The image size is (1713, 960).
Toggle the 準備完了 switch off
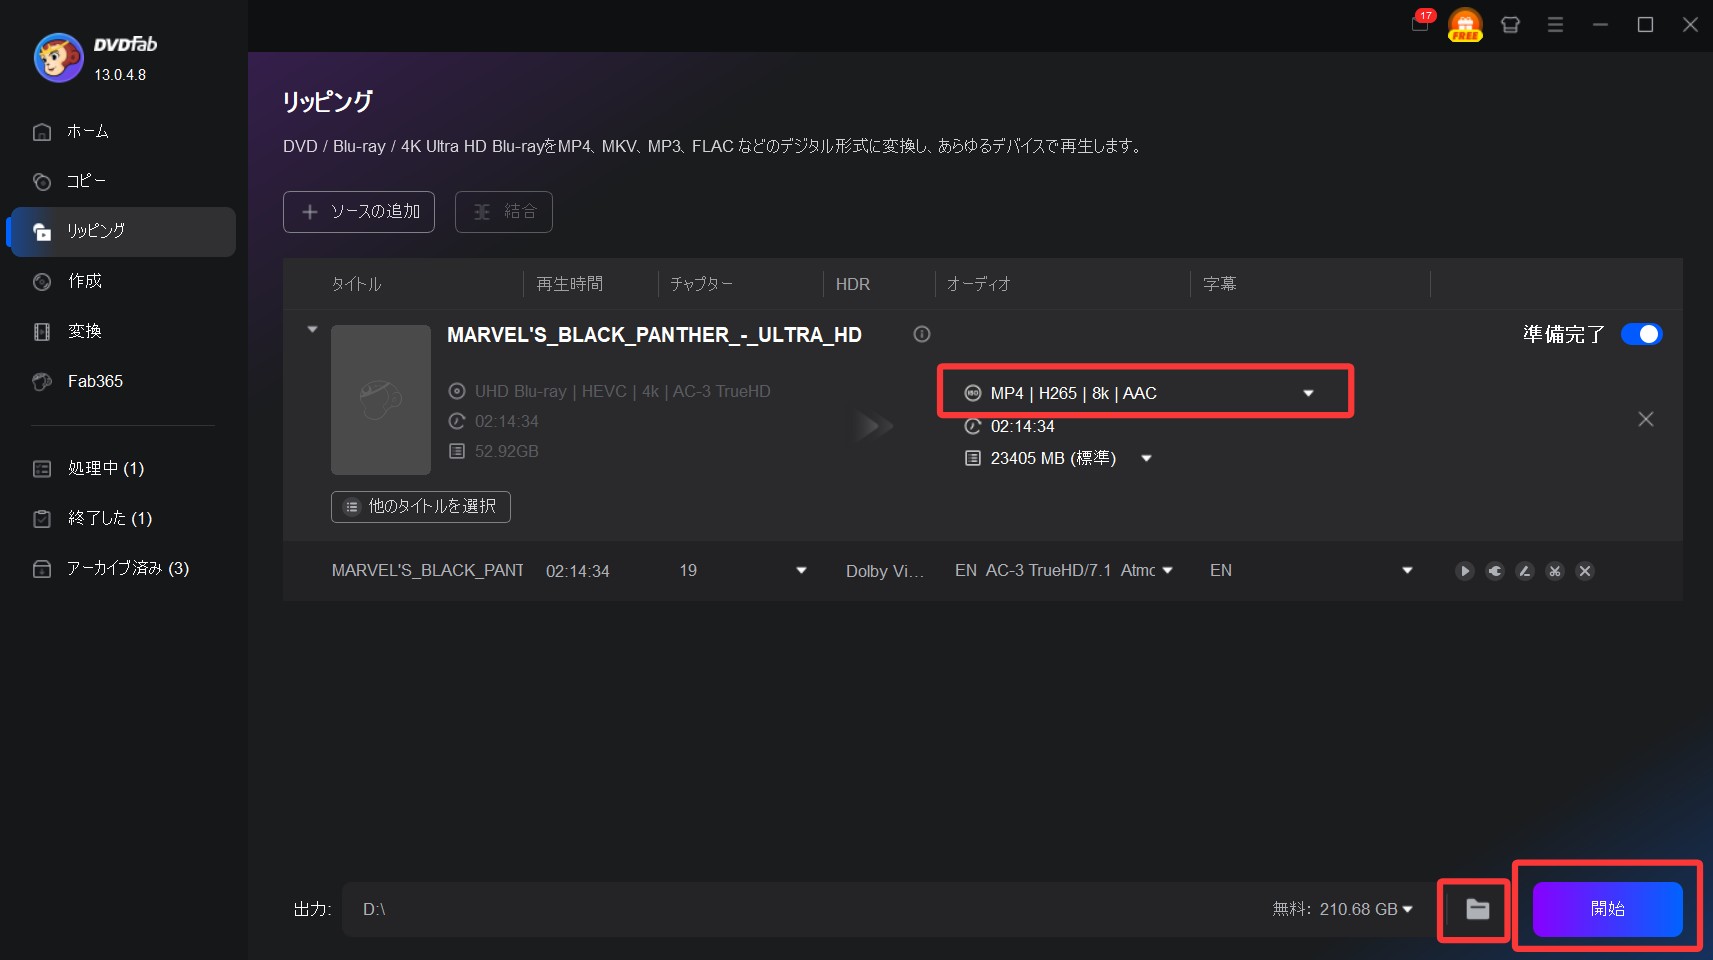click(1641, 334)
